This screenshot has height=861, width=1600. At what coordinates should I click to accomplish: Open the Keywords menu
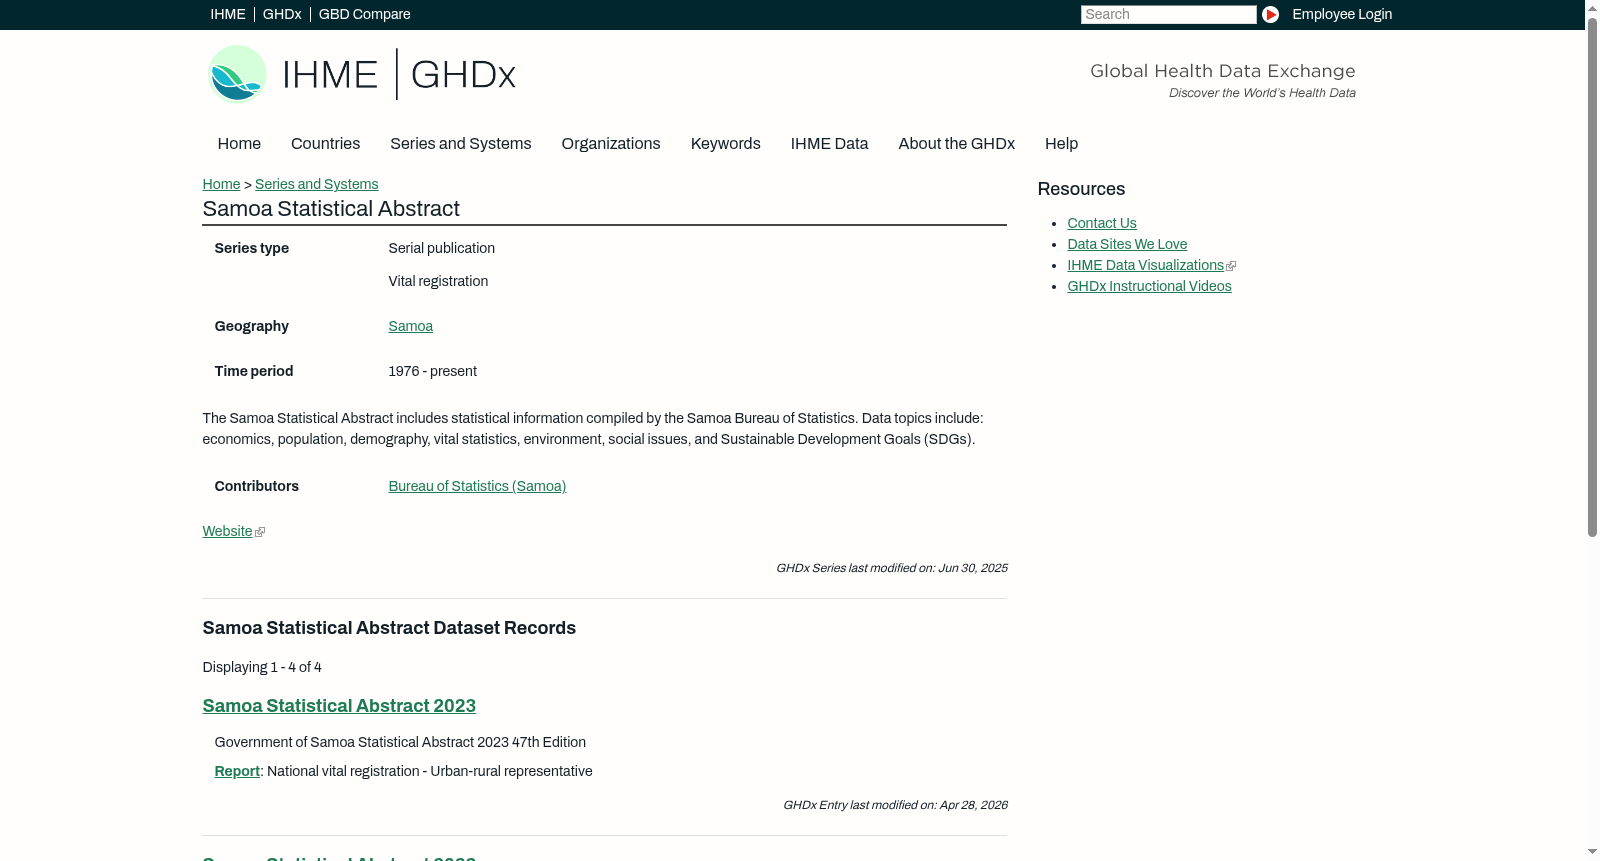(x=725, y=143)
